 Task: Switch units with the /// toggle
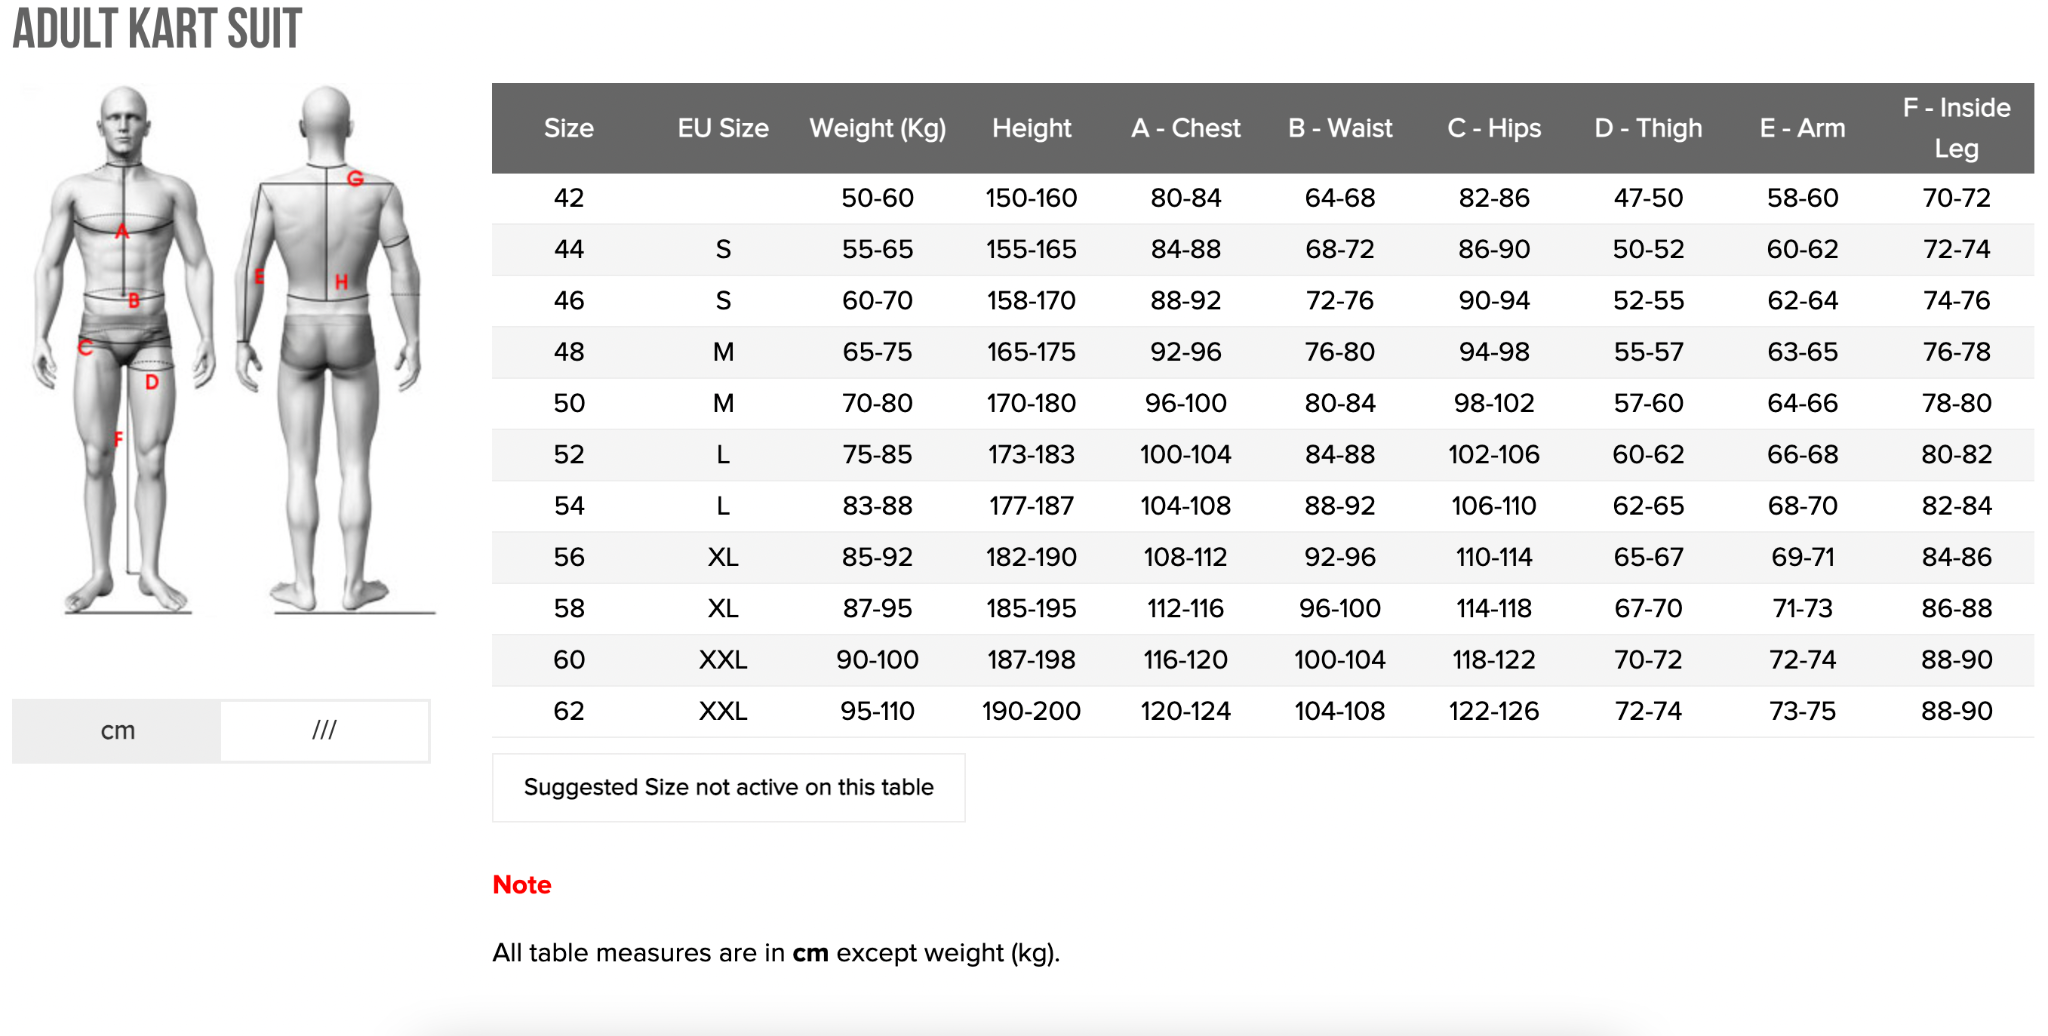[324, 731]
